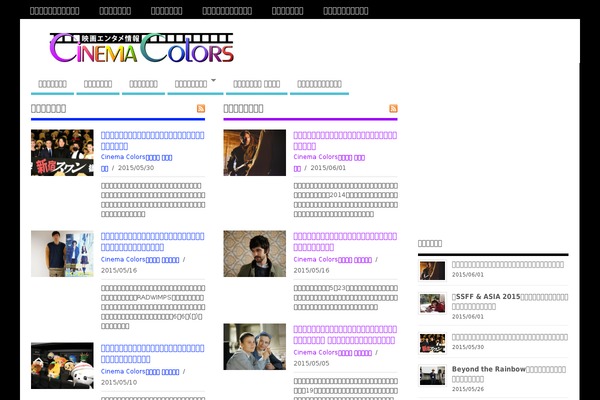Open RSS feed of blue-underlined section

point(201,109)
